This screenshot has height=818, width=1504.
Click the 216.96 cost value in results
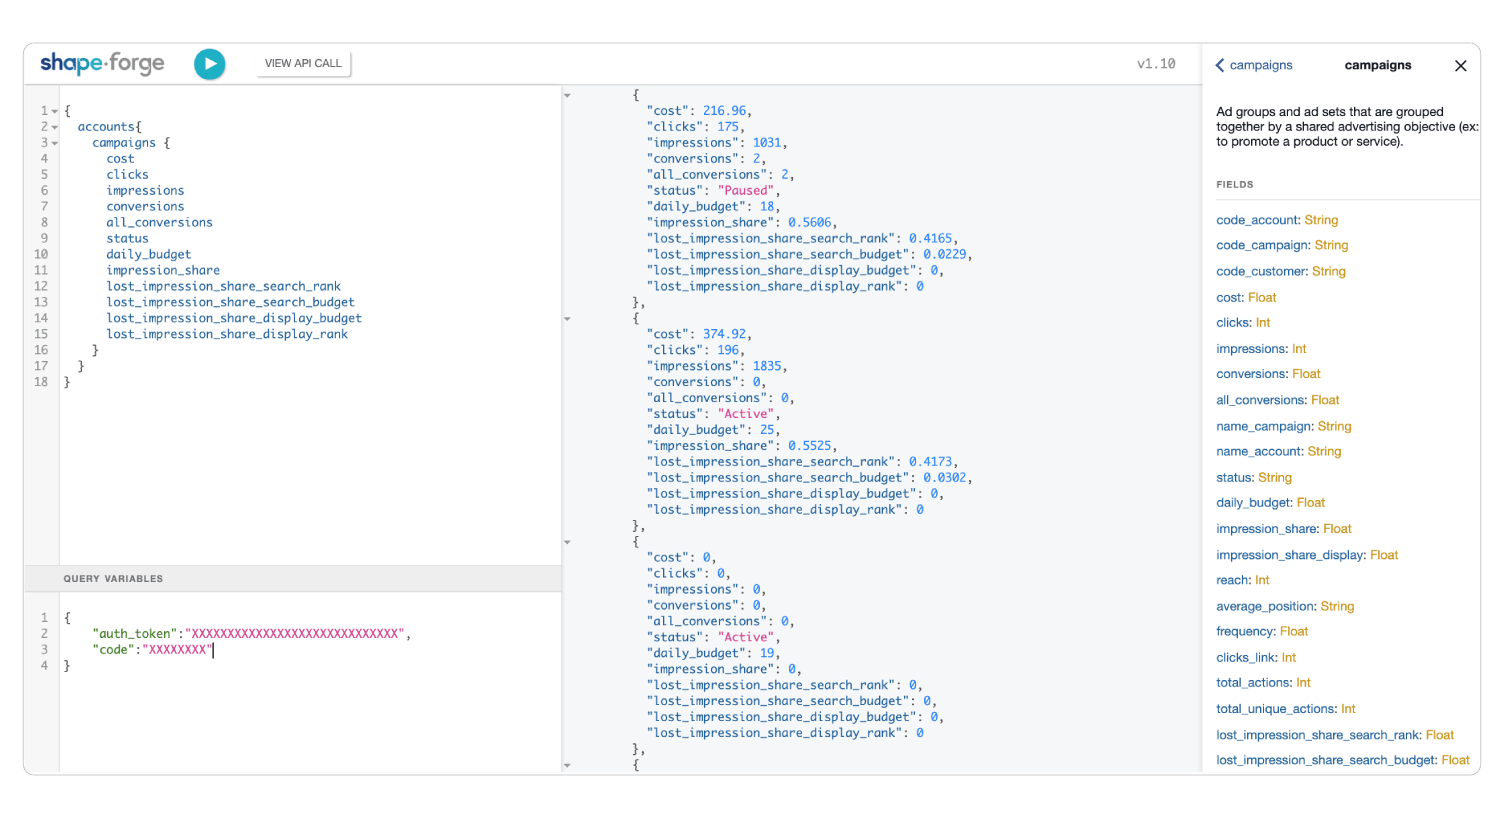724,111
